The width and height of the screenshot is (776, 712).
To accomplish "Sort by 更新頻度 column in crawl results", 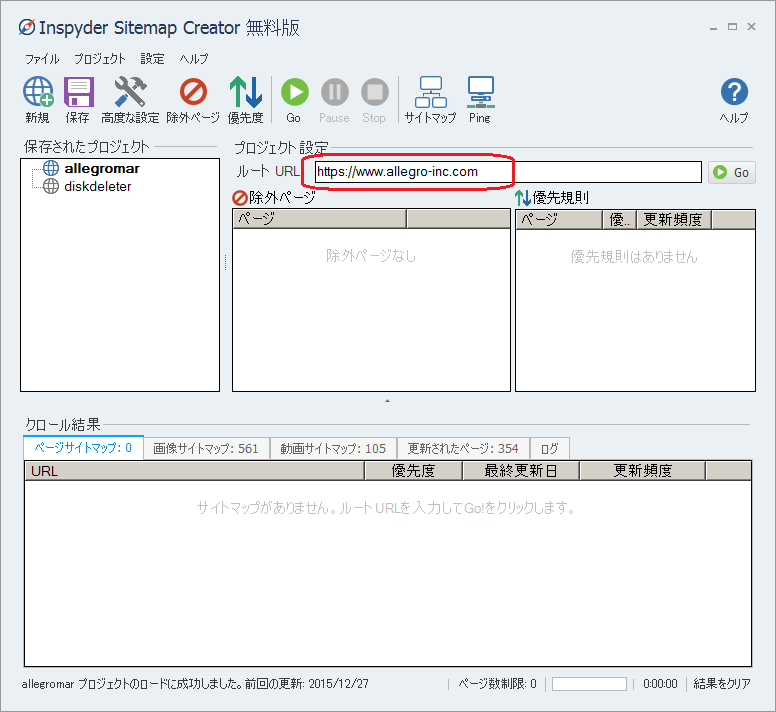I will (642, 471).
